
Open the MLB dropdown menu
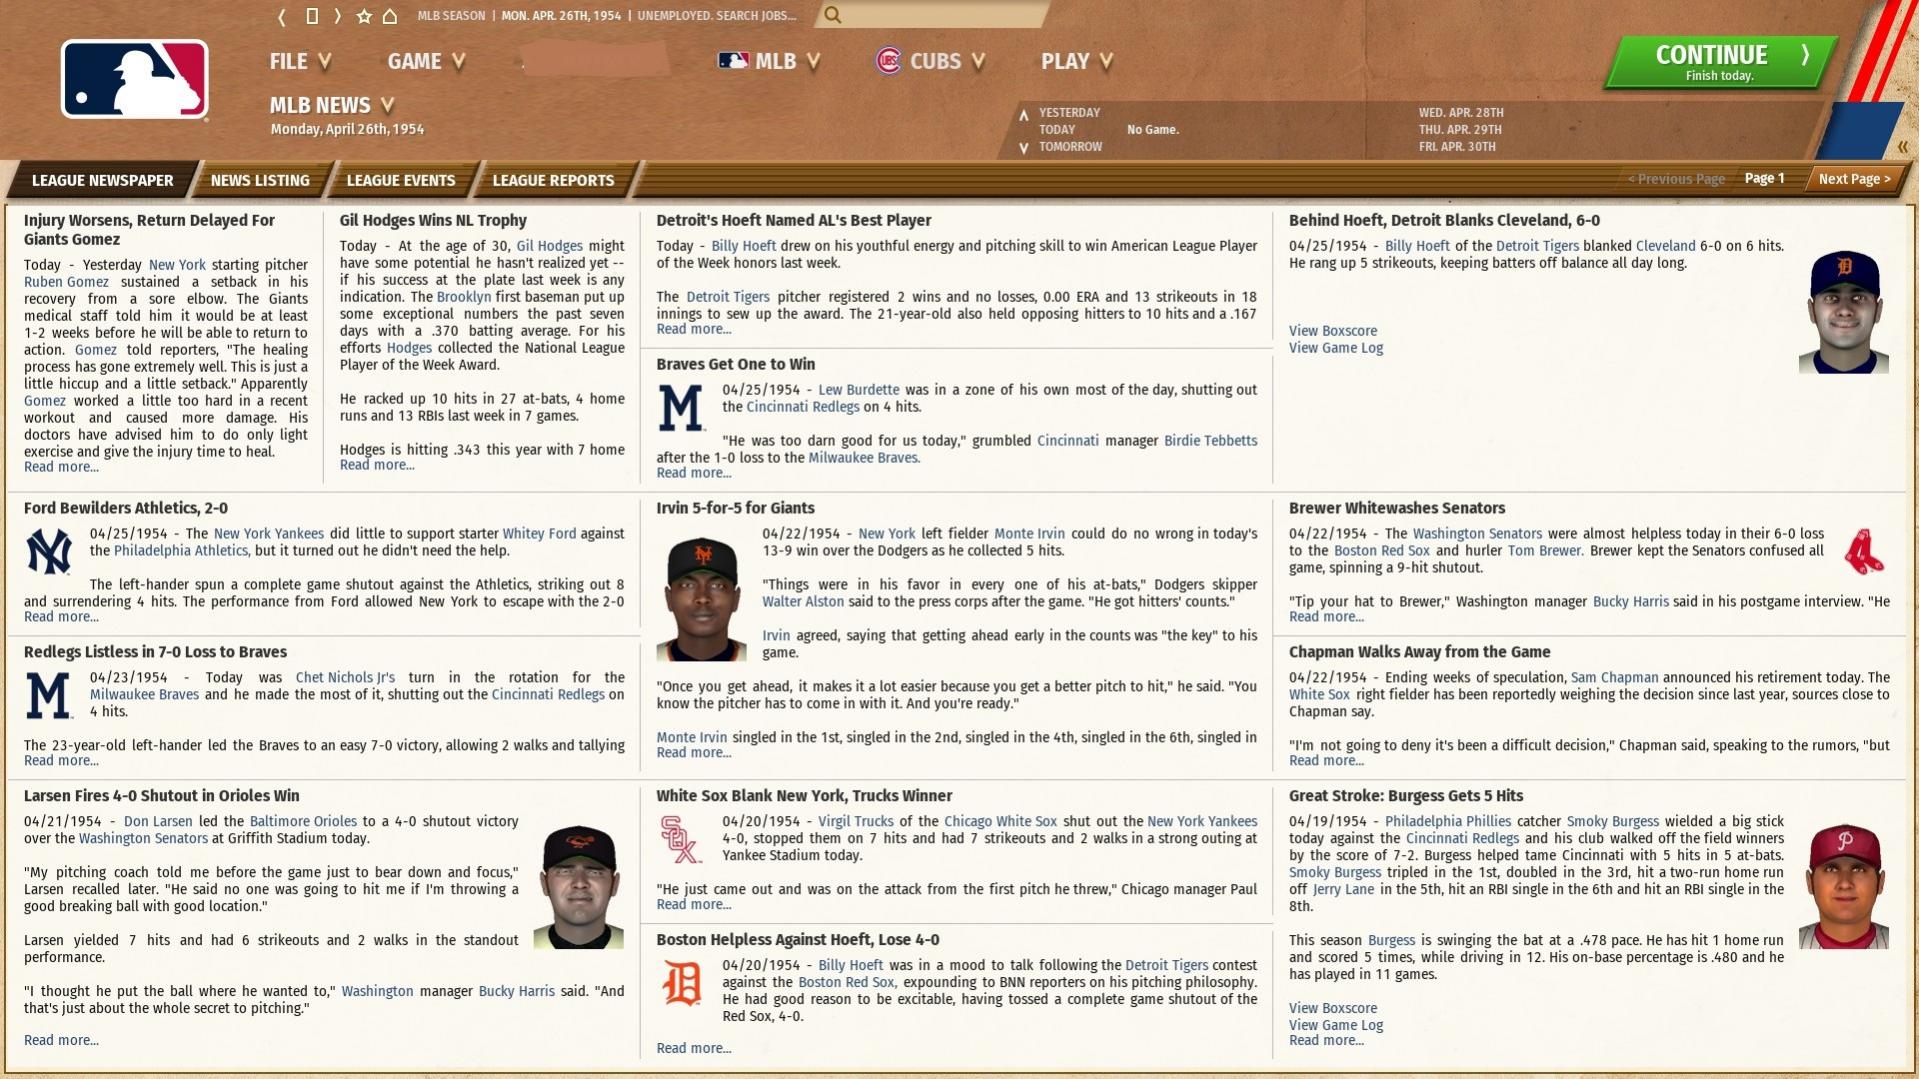[x=769, y=61]
